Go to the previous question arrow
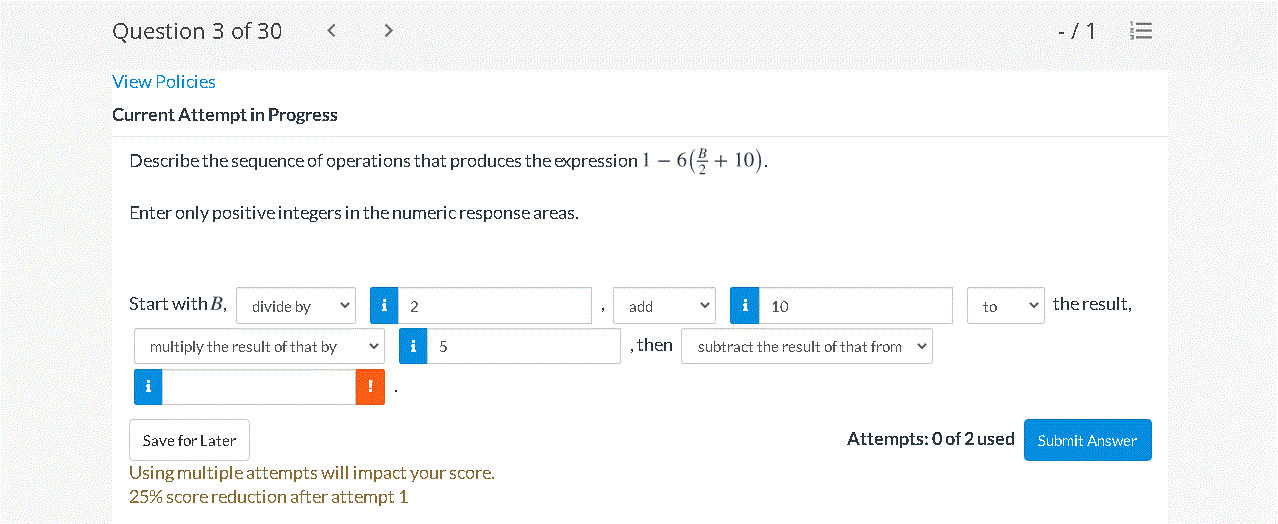This screenshot has width=1278, height=524. 332,31
